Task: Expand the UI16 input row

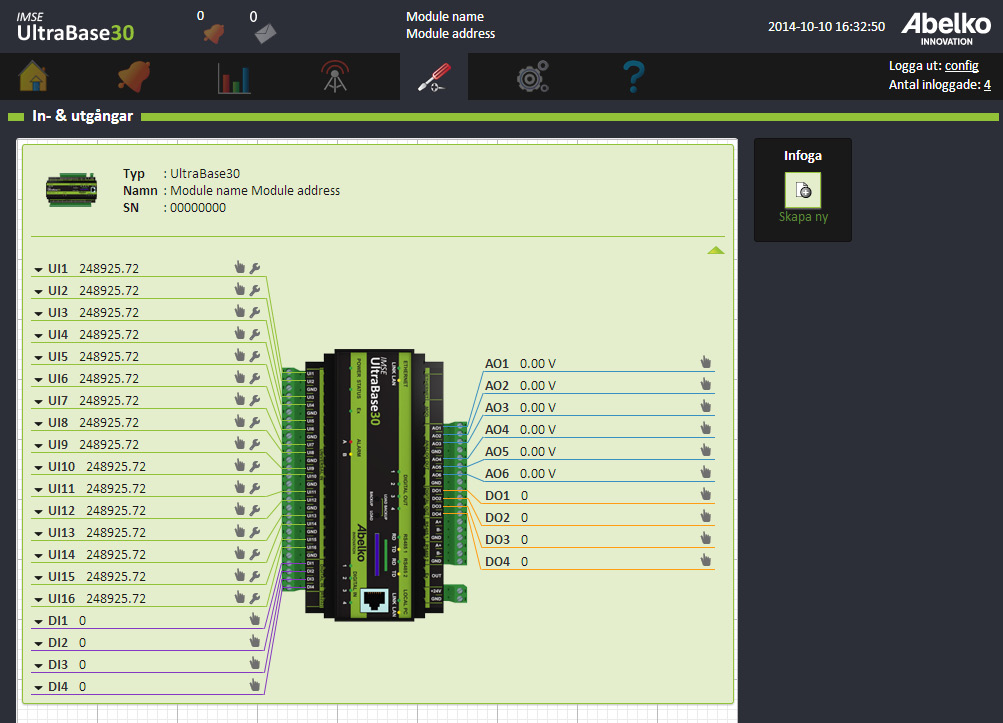Action: pyautogui.click(x=38, y=600)
